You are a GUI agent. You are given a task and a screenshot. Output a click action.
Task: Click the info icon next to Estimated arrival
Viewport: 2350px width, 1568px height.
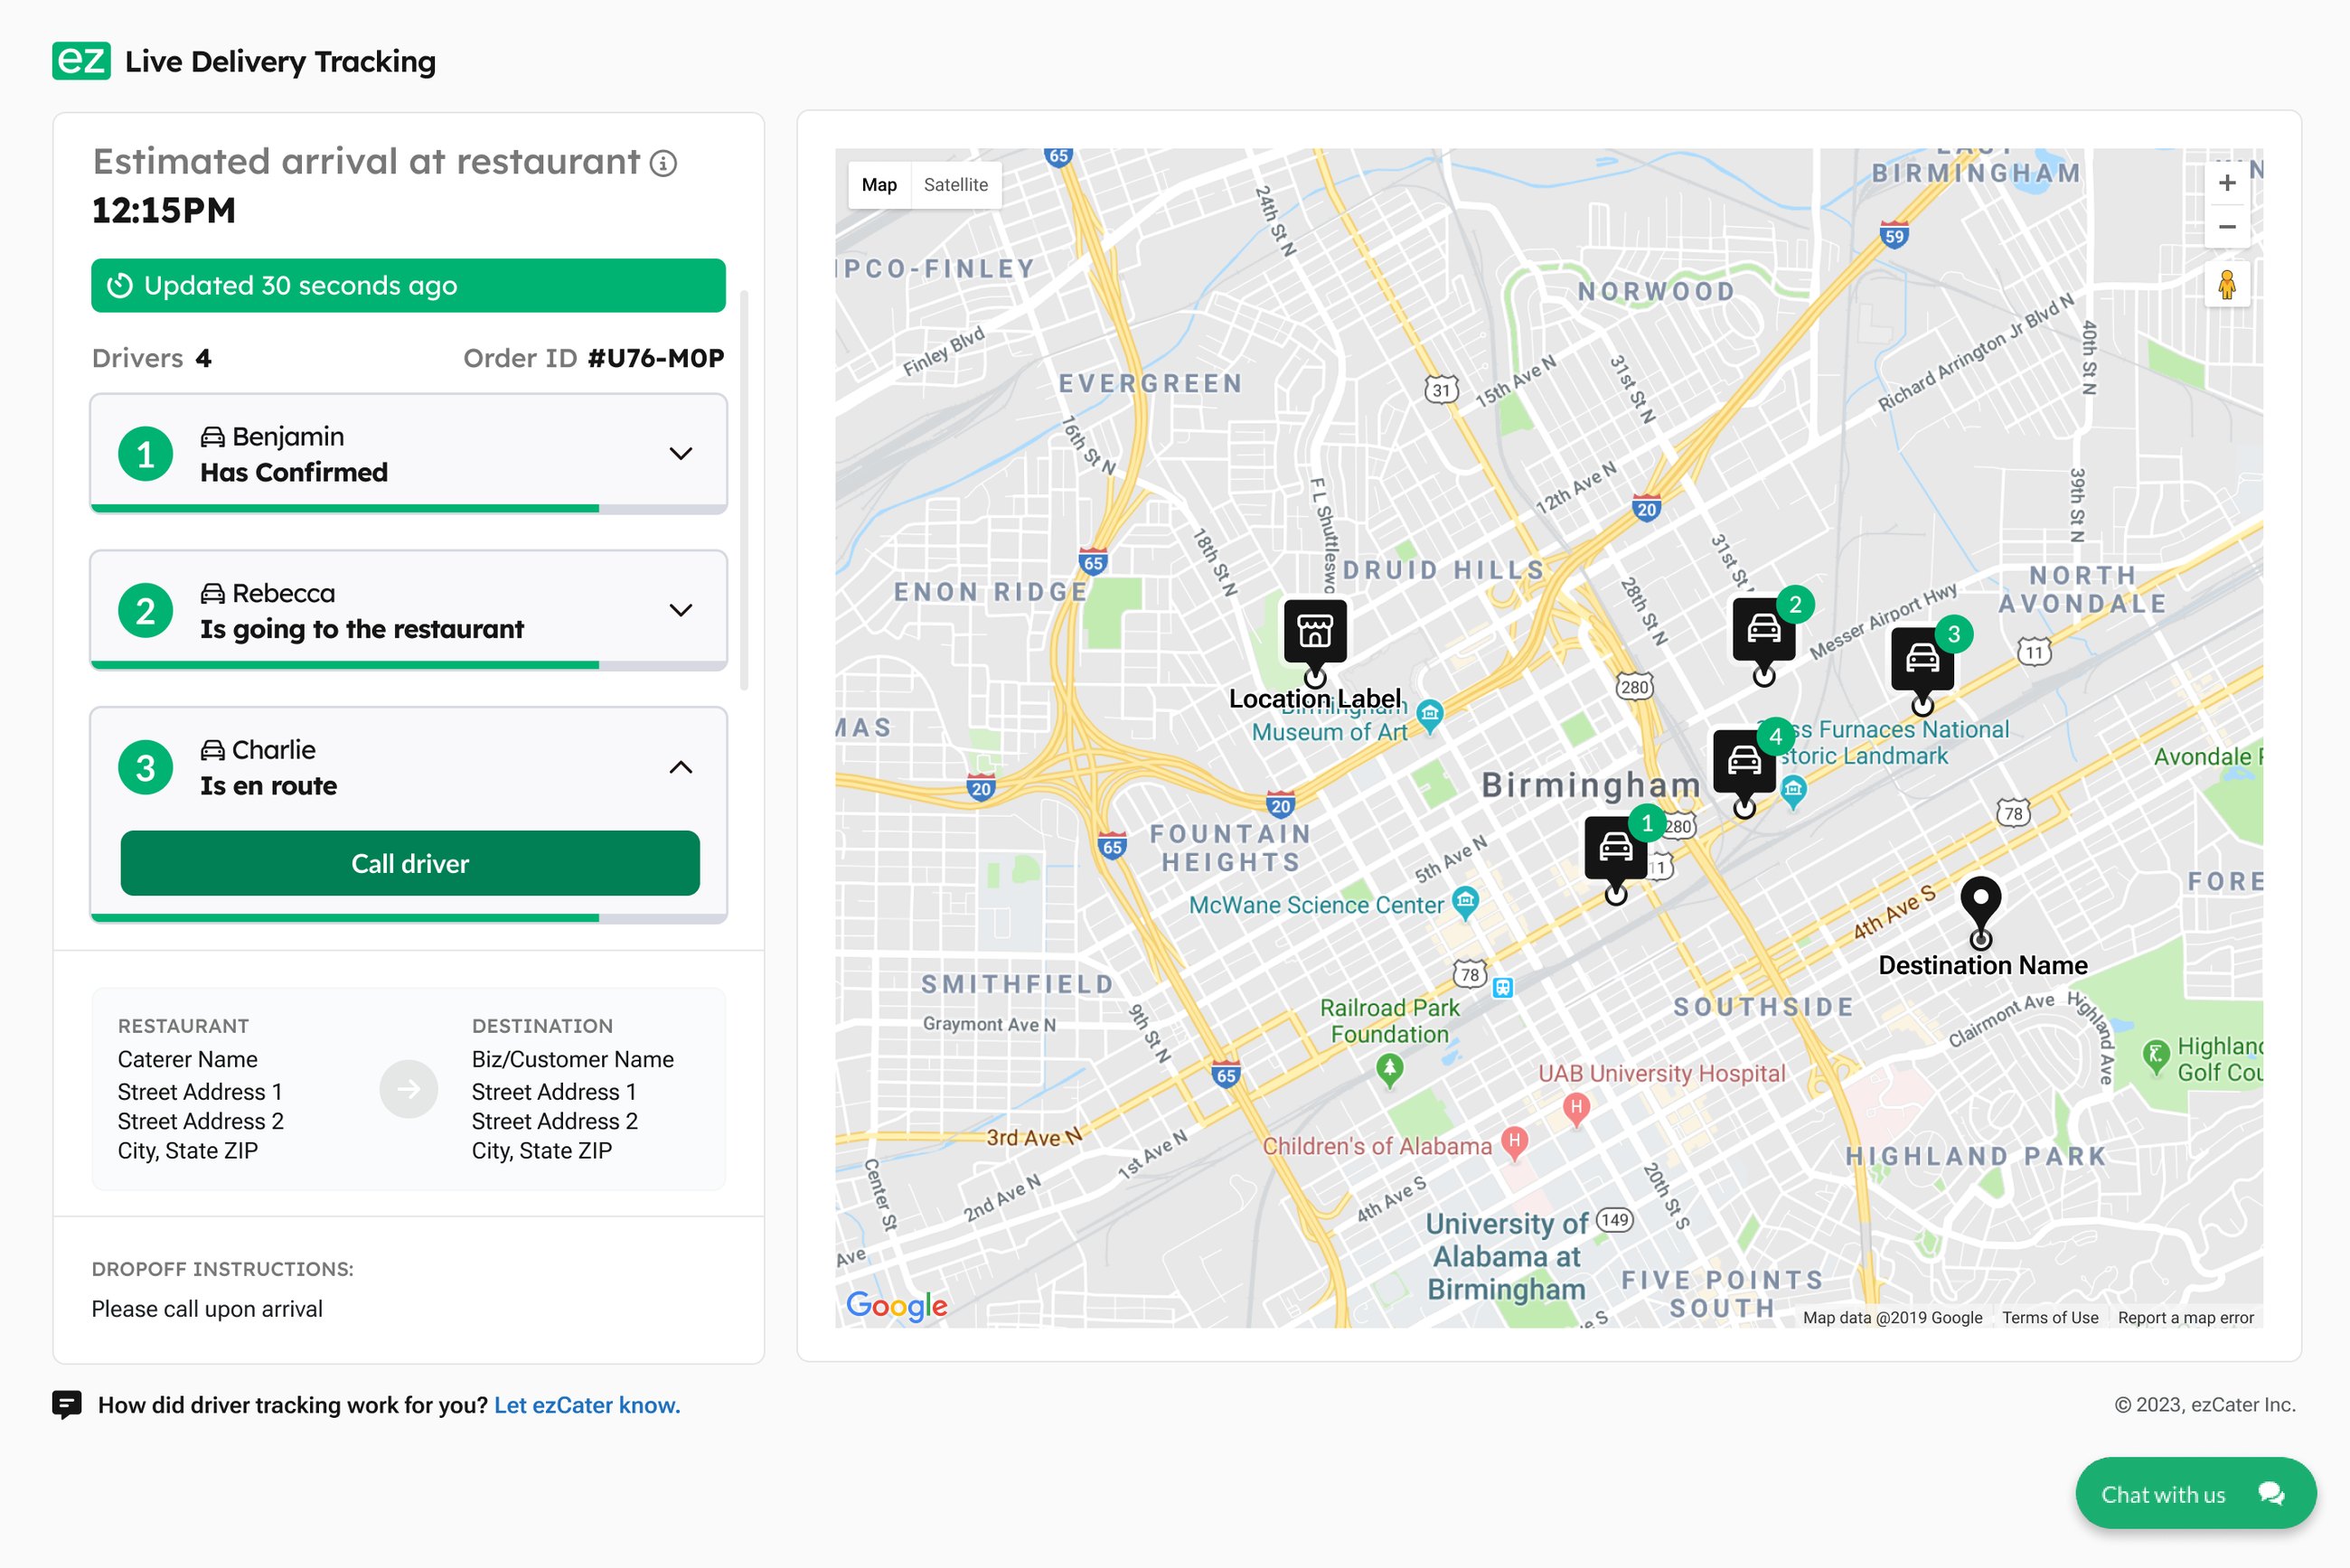(663, 163)
